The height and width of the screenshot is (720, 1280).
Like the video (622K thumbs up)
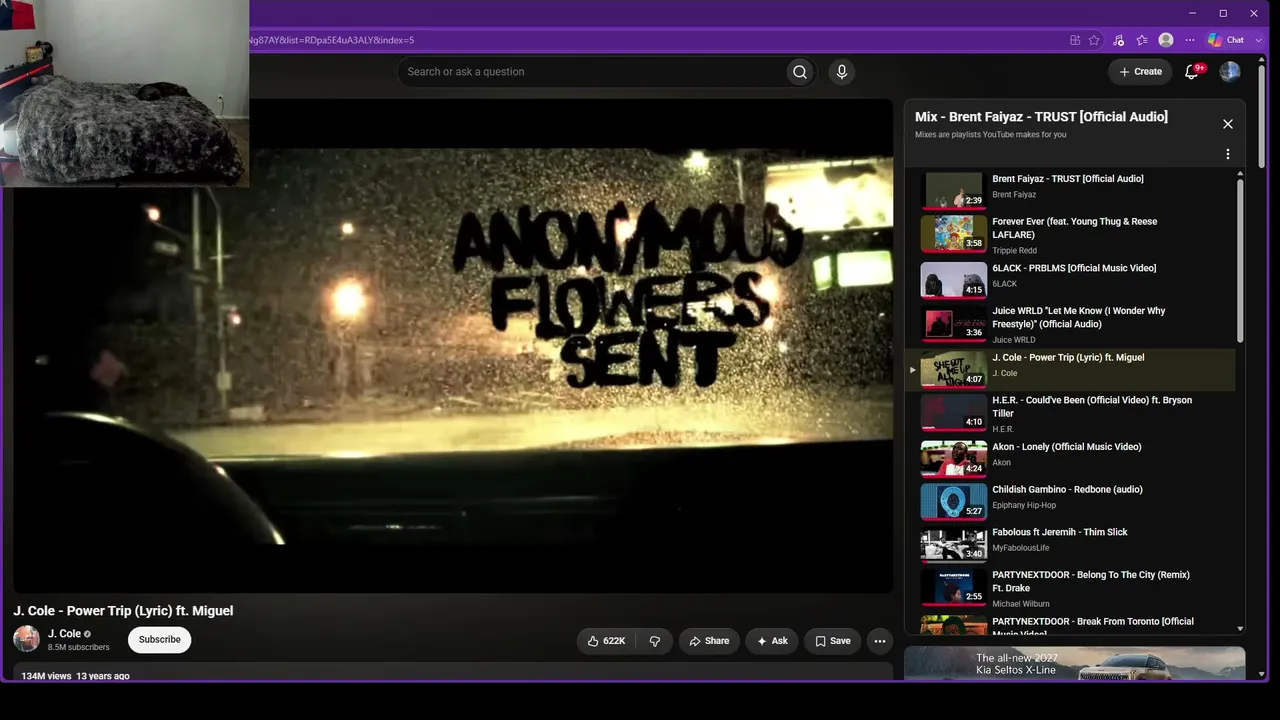(607, 641)
